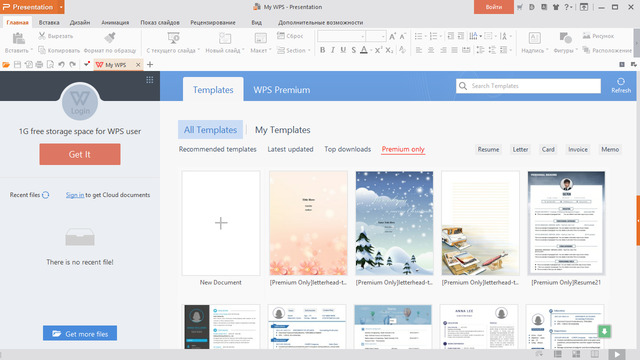Filter templates by Top downloads
640x360 pixels.
[348, 149]
